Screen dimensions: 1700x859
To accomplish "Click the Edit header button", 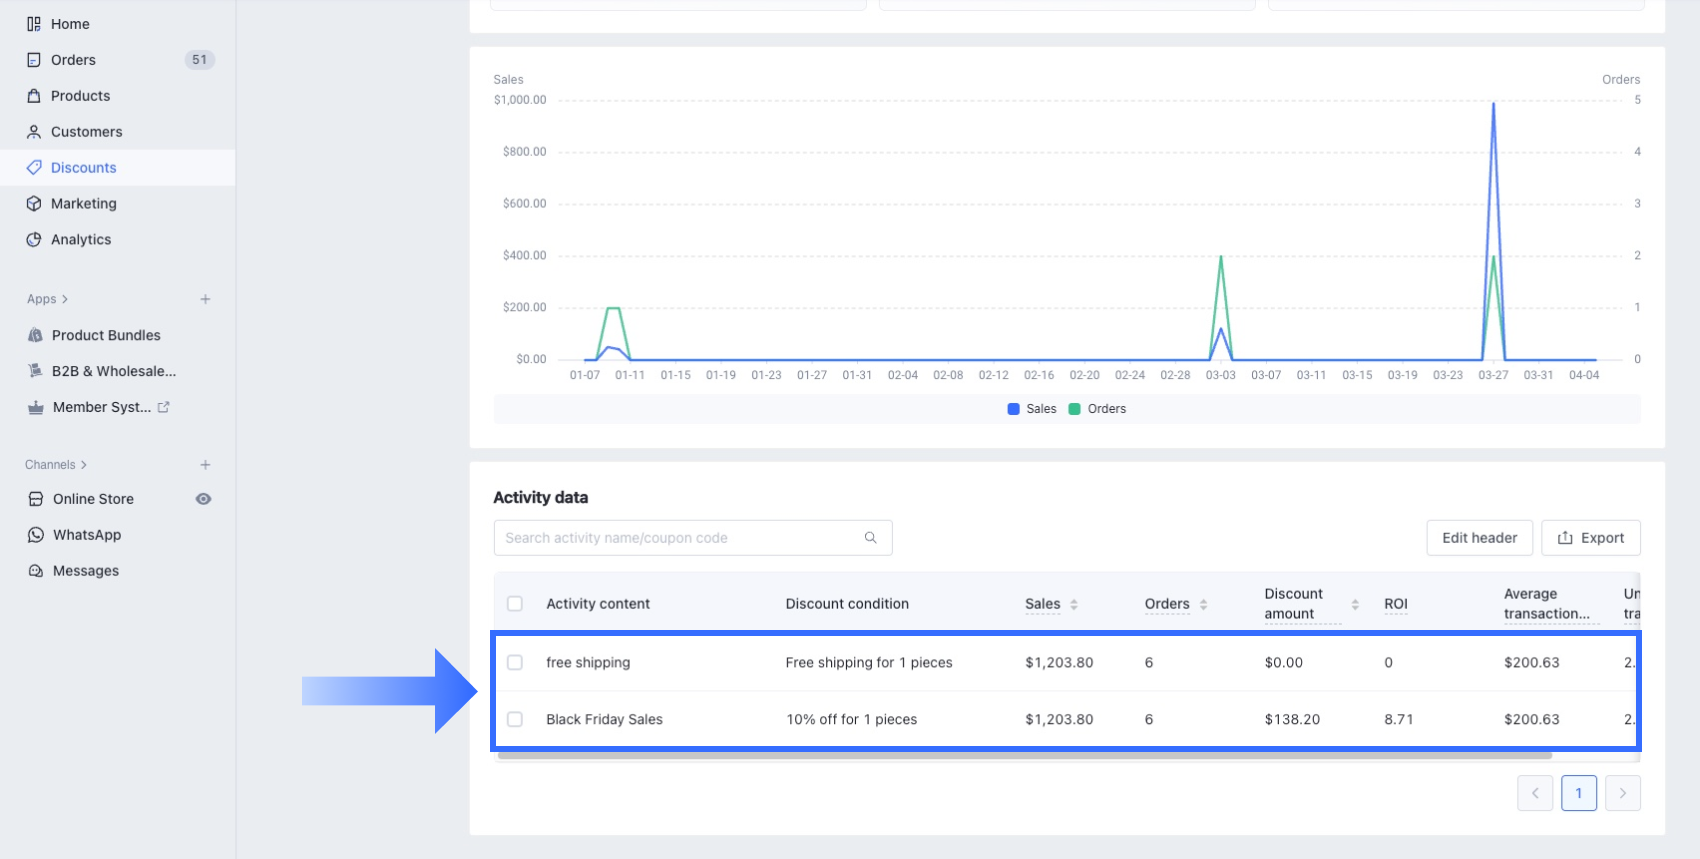I will pos(1479,538).
